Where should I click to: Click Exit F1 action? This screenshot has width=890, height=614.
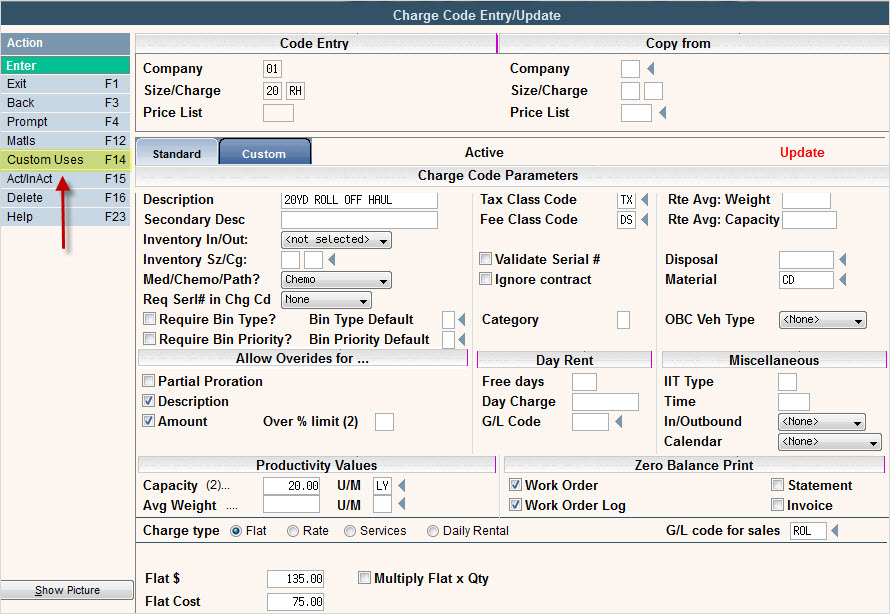coord(65,84)
